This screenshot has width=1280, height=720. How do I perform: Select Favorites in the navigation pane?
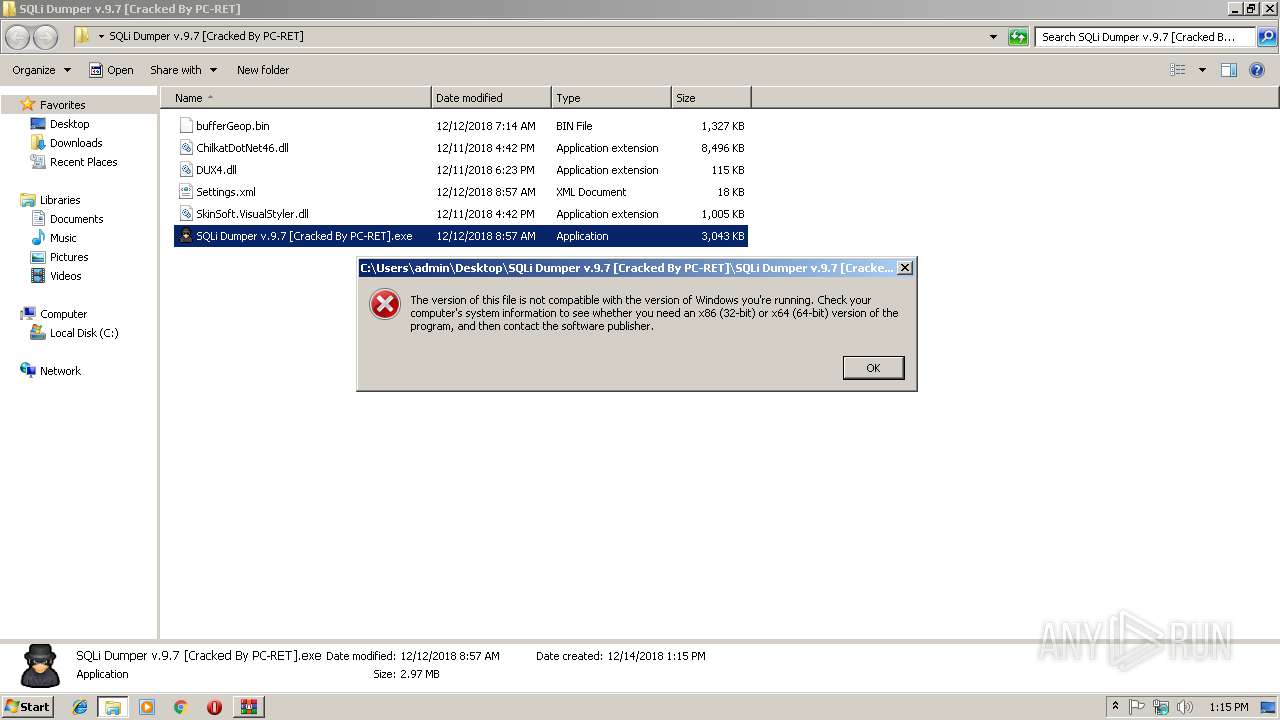click(x=62, y=105)
